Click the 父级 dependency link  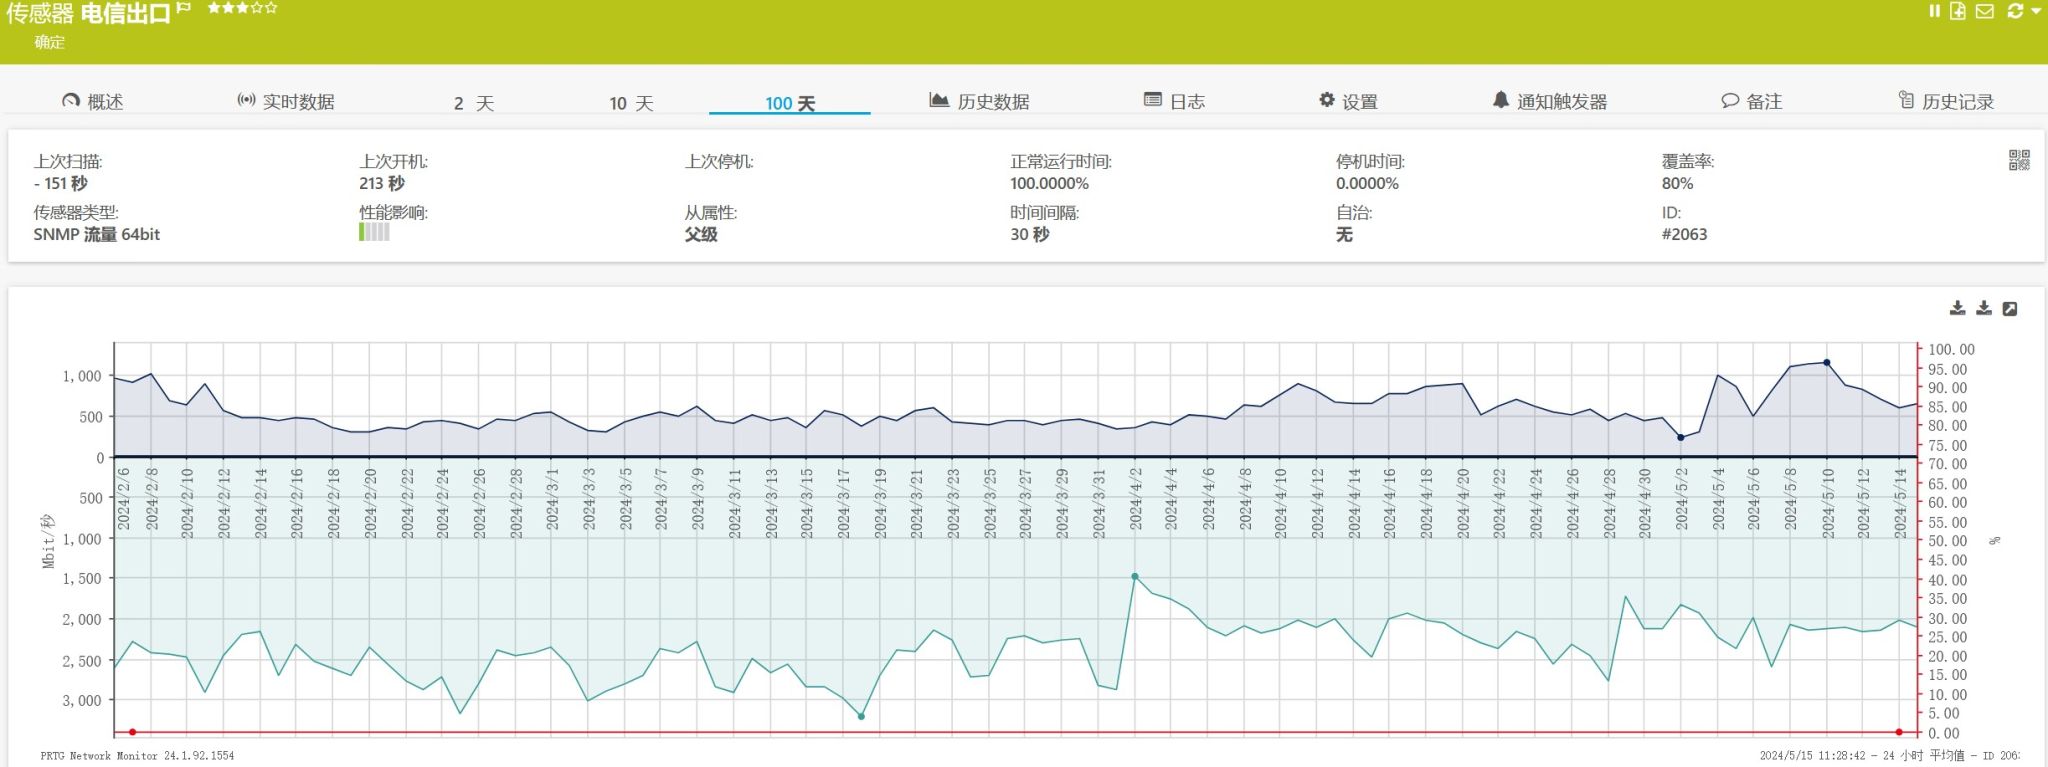pyautogui.click(x=701, y=234)
